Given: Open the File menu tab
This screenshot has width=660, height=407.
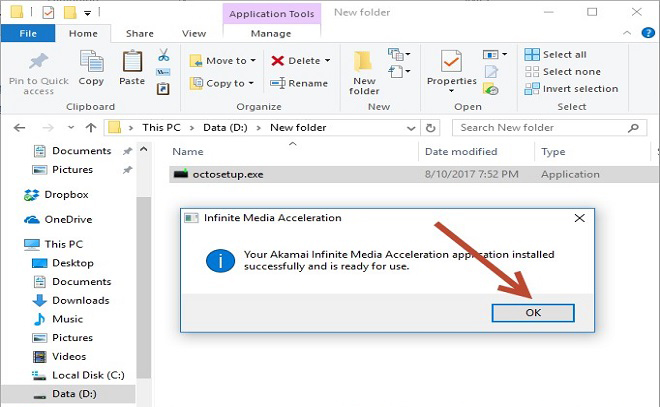Looking at the screenshot, I should click(28, 33).
